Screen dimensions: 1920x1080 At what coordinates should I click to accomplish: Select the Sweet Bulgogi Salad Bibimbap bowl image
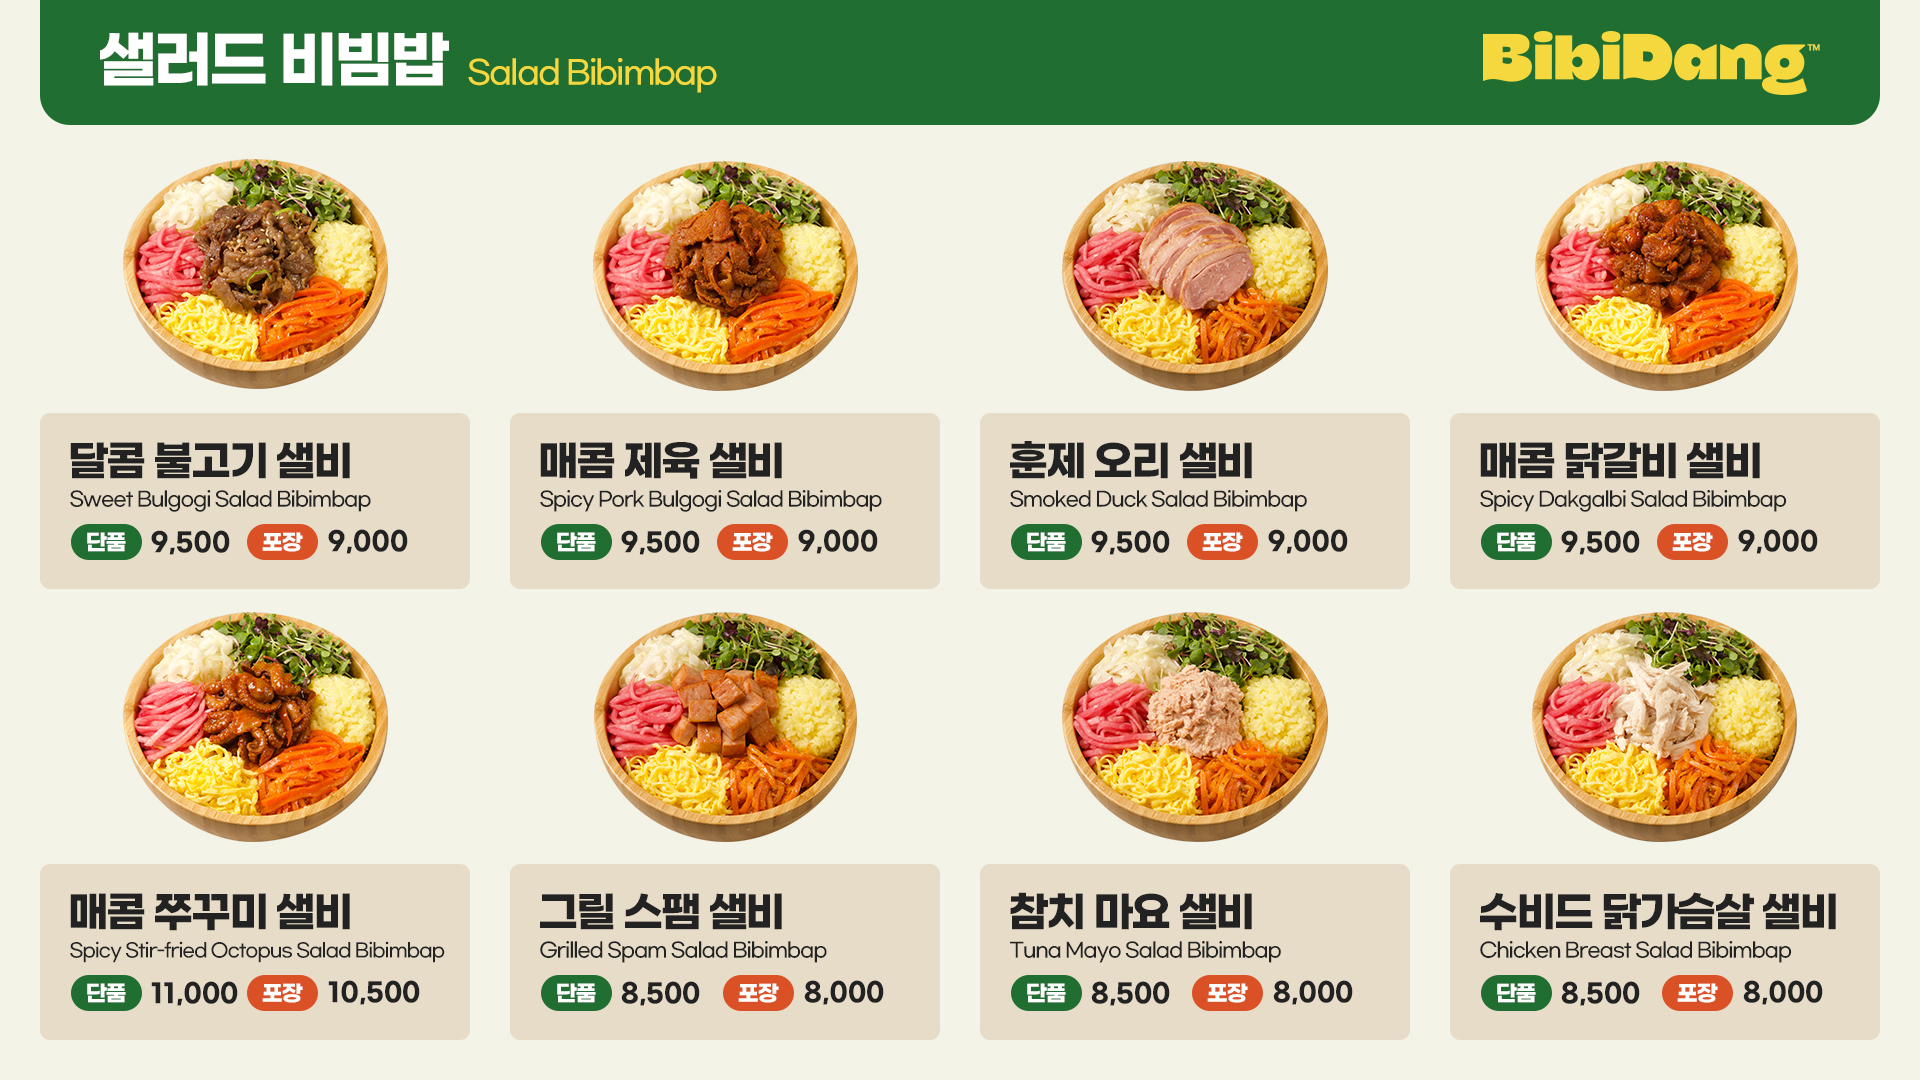[255, 273]
